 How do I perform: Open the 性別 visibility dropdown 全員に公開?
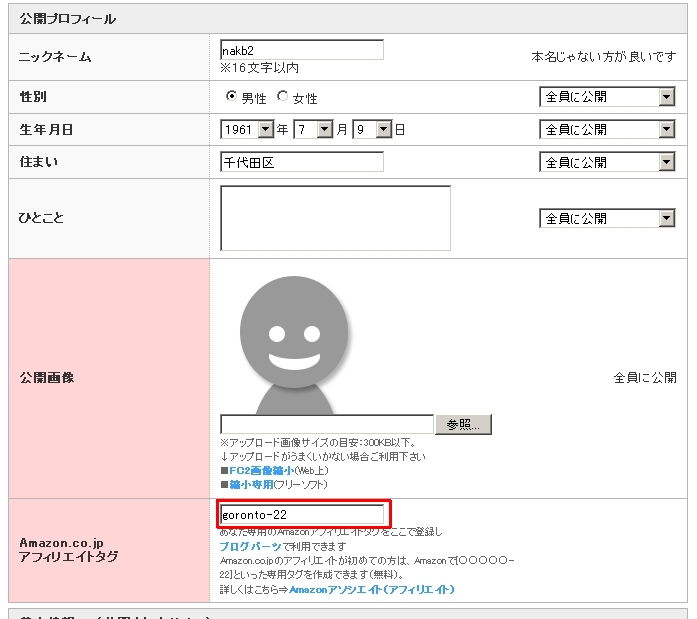pyautogui.click(x=607, y=96)
